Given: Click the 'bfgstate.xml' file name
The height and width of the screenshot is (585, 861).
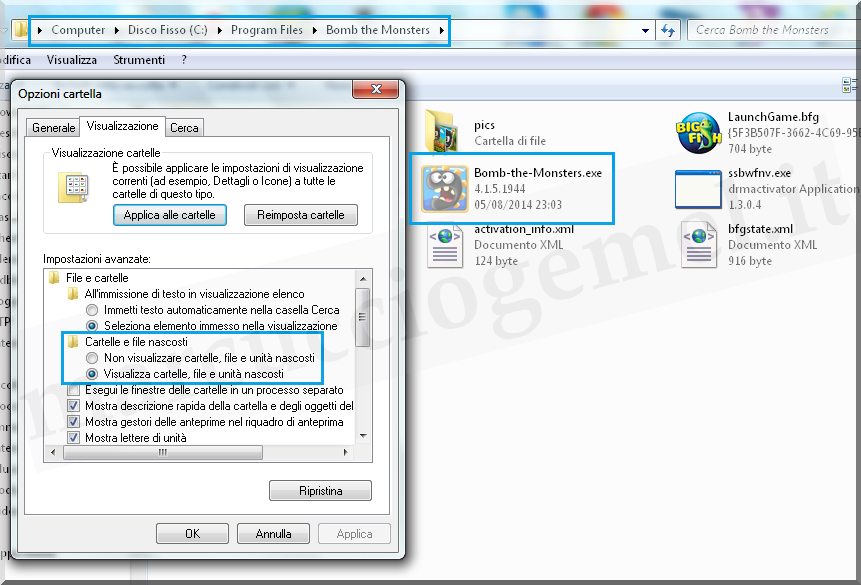Looking at the screenshot, I should (x=760, y=229).
